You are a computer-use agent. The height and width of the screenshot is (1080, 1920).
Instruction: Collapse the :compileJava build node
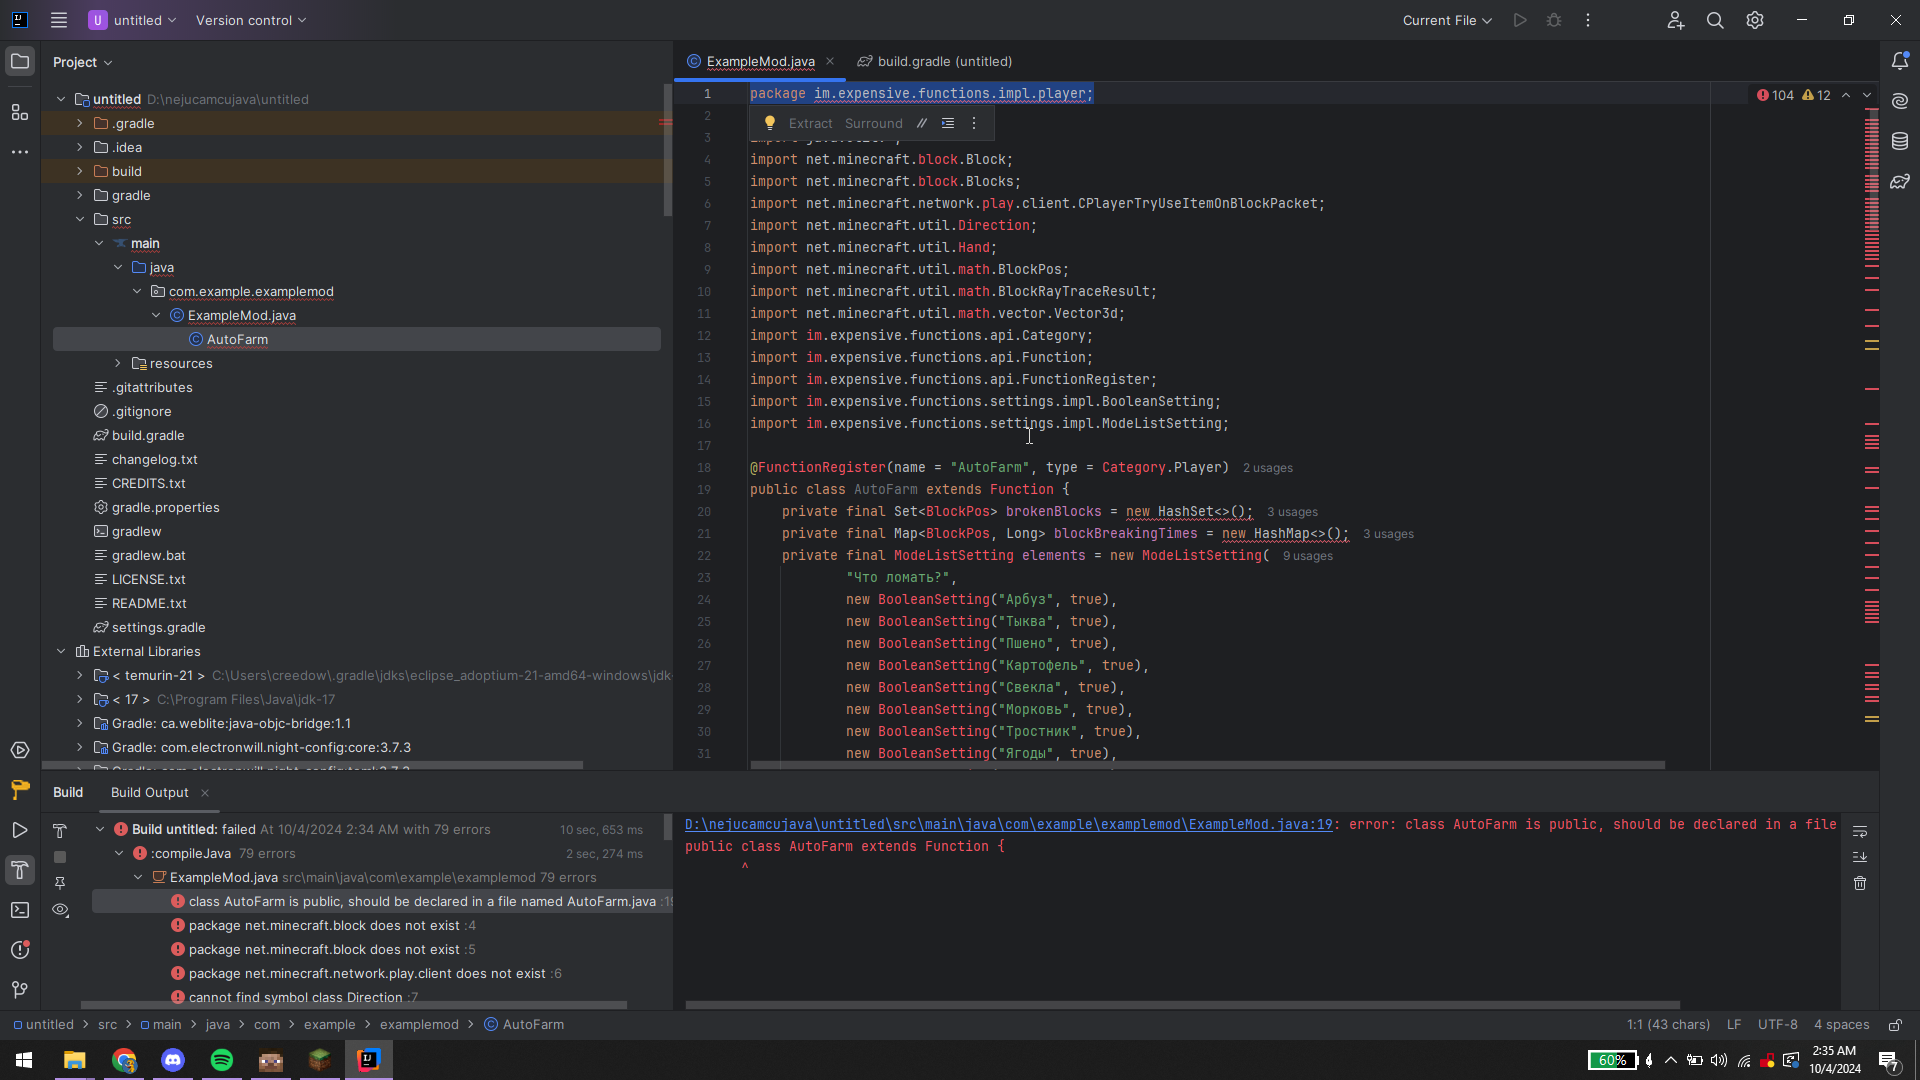[119, 853]
